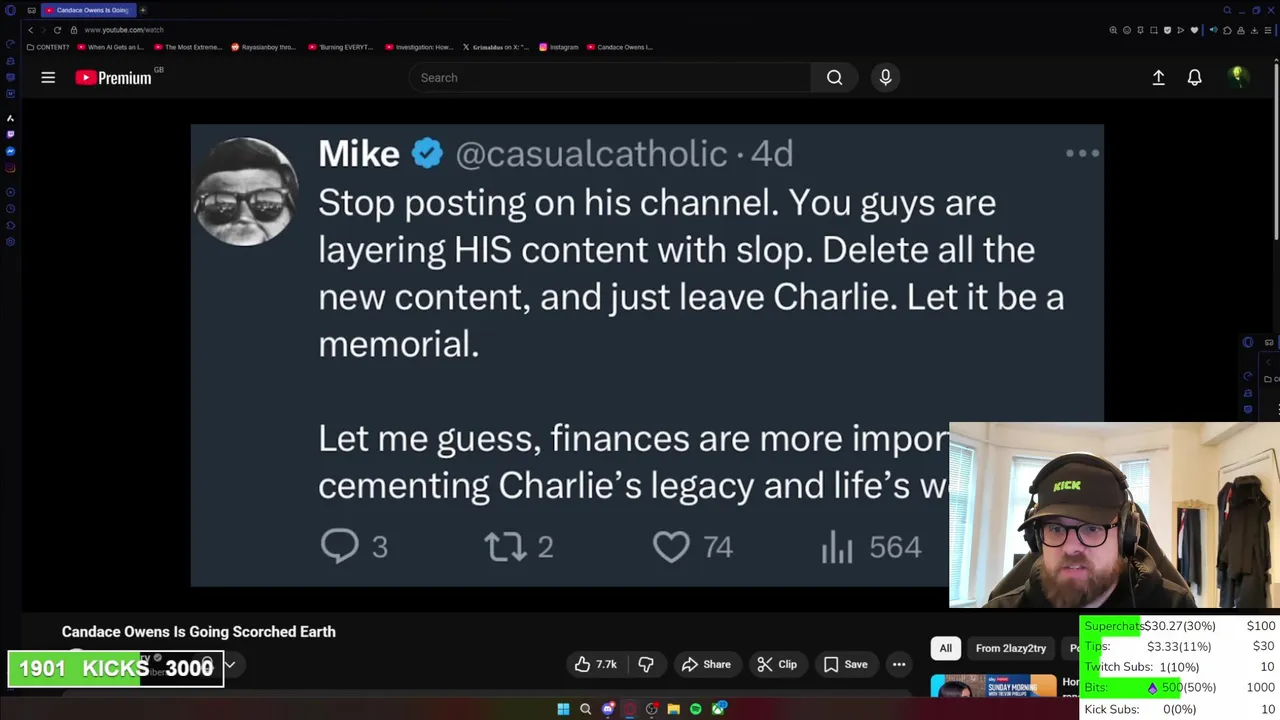Open the CONTENT? bookmarks folder
This screenshot has width=1280, height=720.
[48, 47]
